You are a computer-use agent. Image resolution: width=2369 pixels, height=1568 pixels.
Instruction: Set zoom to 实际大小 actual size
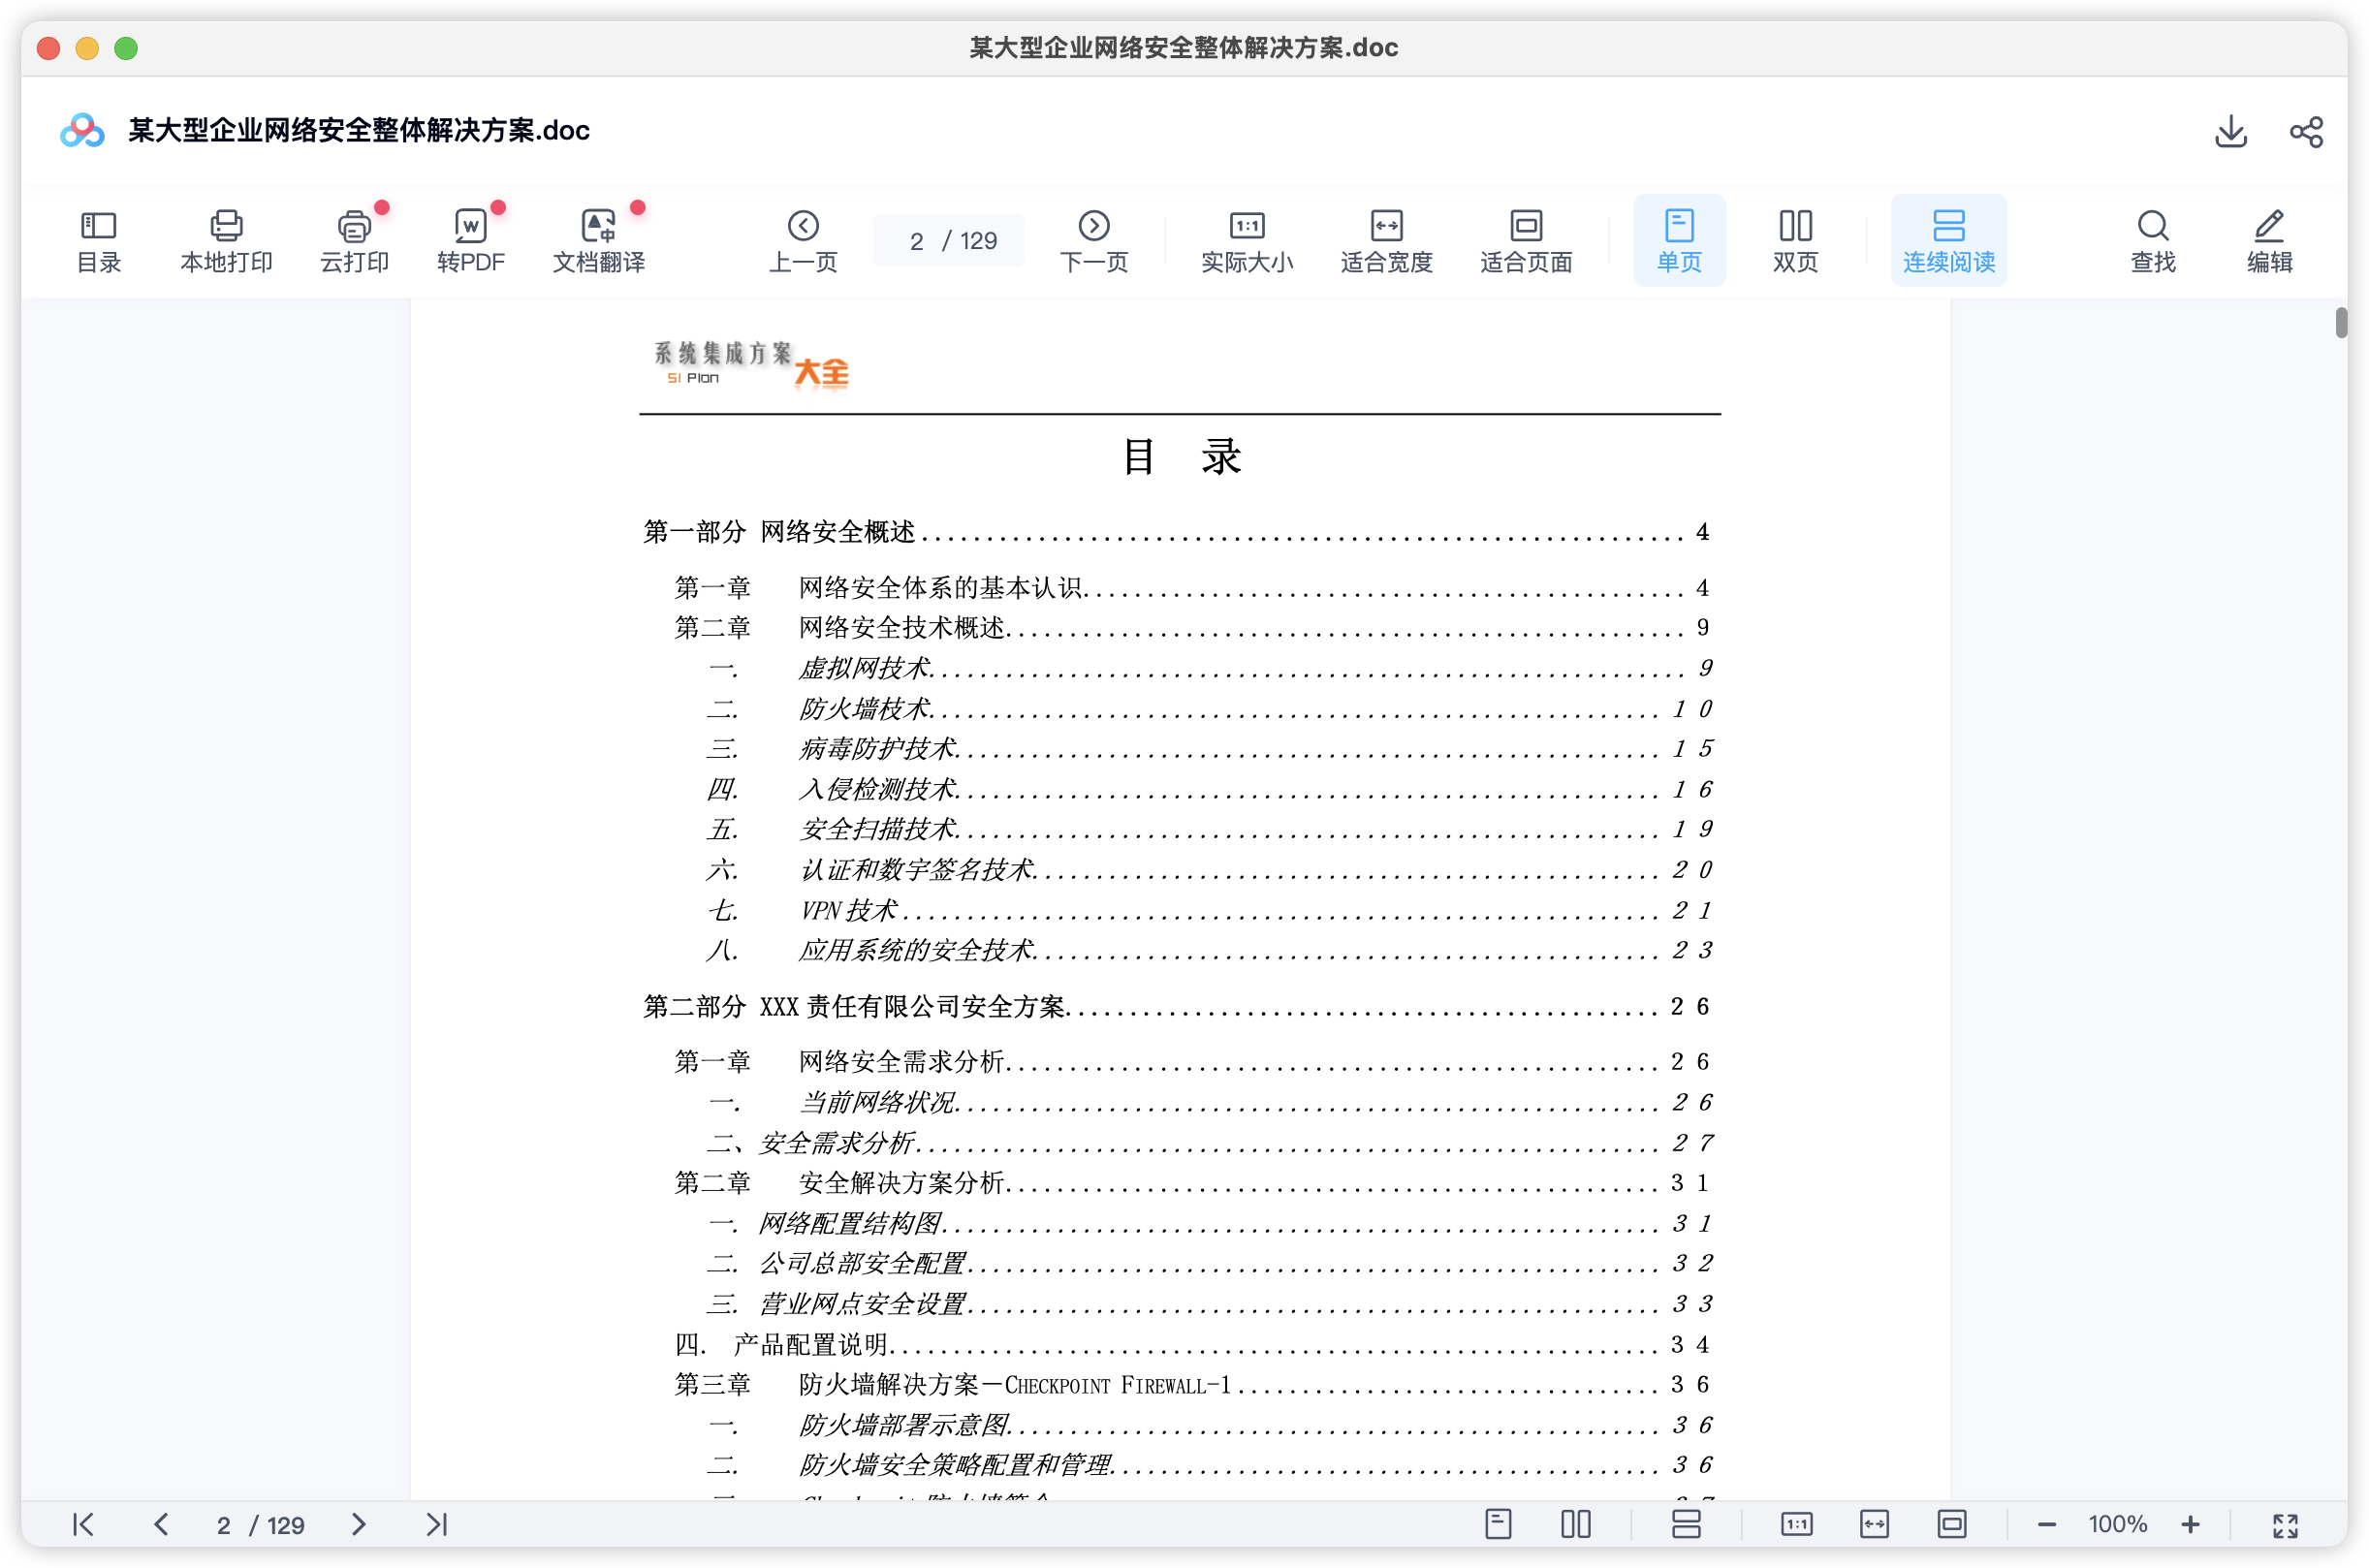pos(1246,240)
